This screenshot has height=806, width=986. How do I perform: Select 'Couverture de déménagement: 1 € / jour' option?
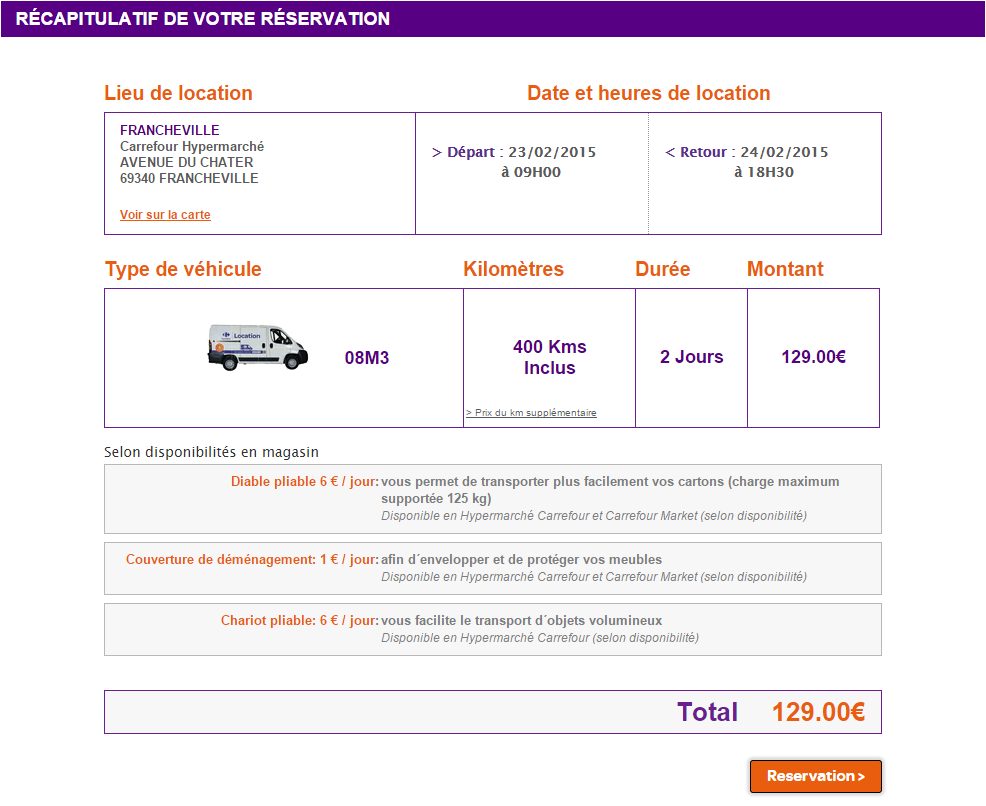click(x=252, y=560)
